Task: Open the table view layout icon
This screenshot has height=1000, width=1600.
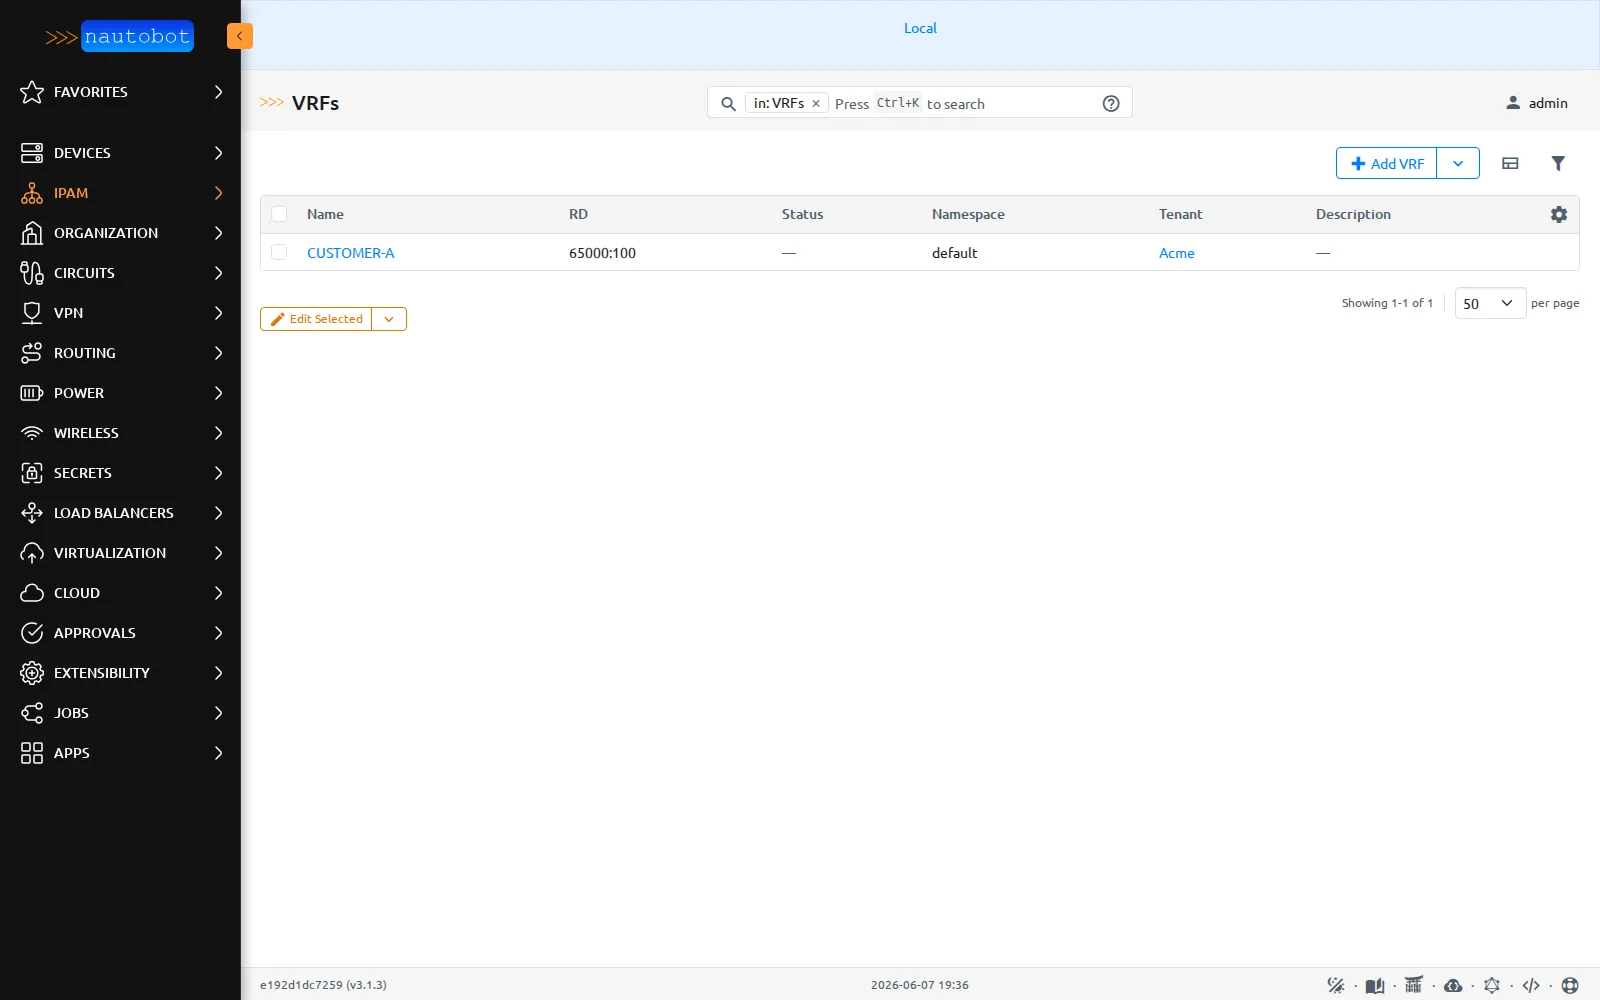Action: point(1510,163)
